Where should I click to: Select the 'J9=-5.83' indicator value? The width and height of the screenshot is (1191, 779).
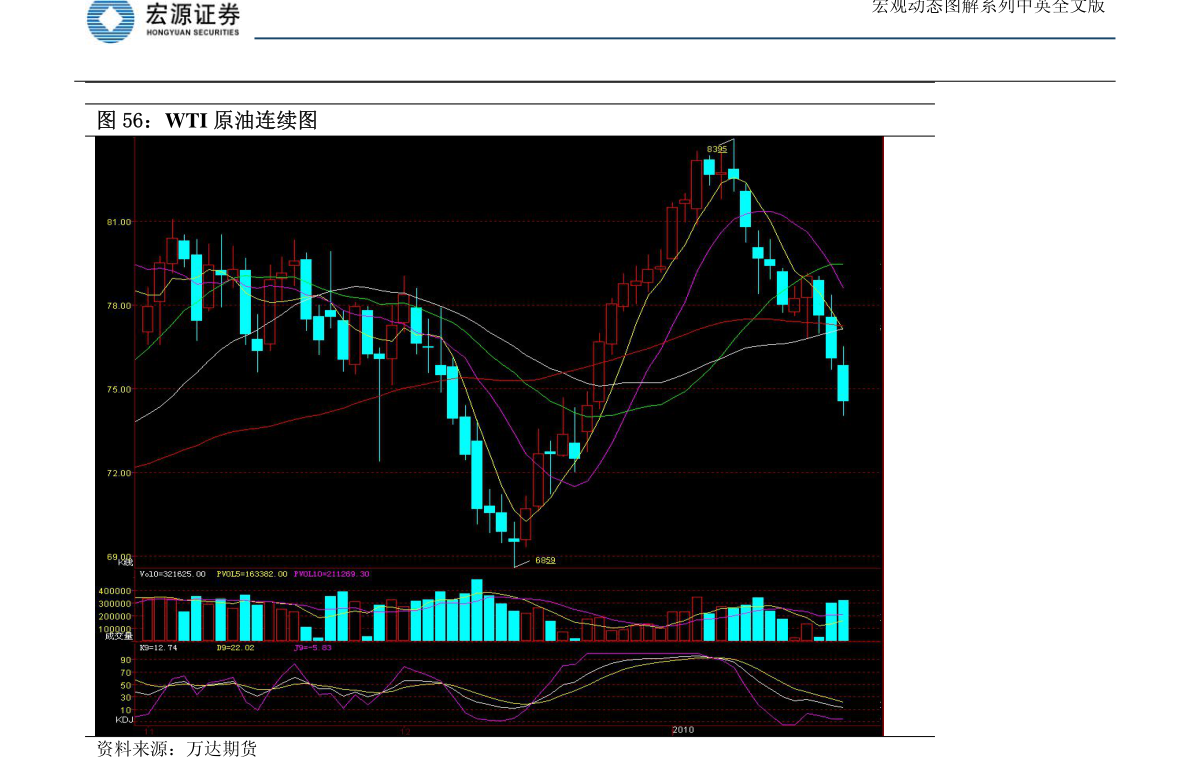(x=313, y=648)
